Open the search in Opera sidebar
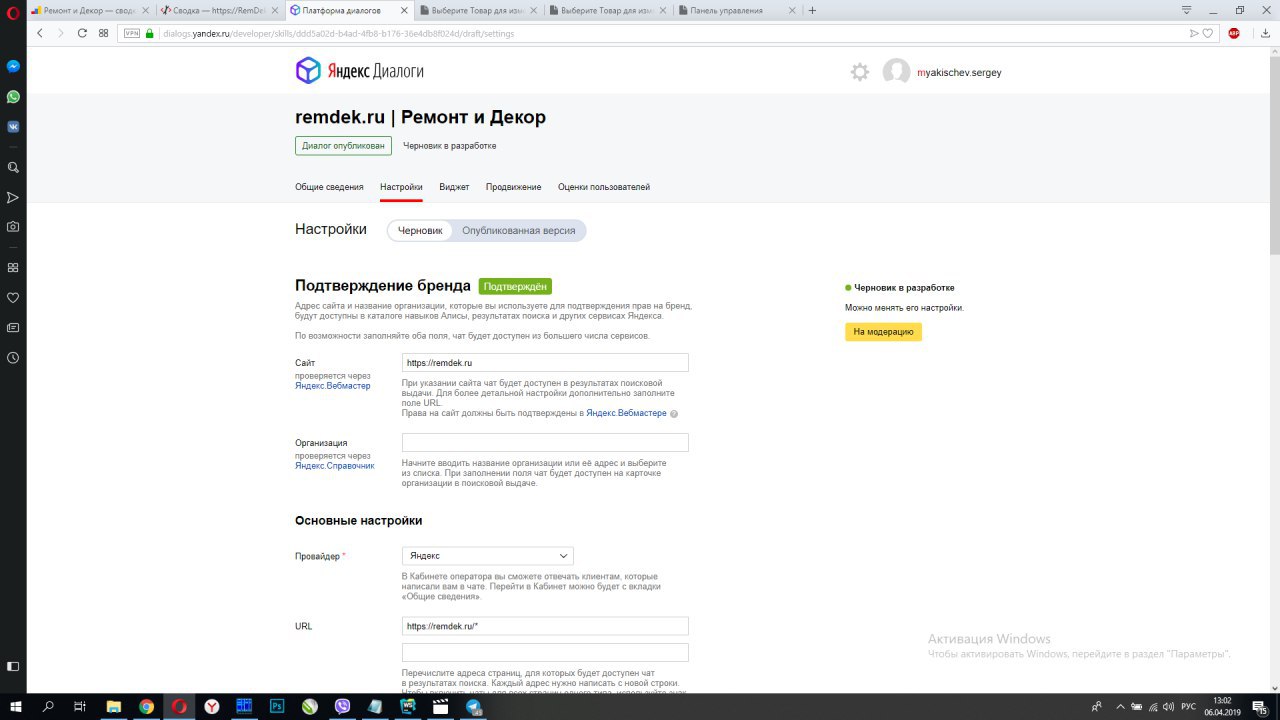The height and width of the screenshot is (720, 1280). [x=13, y=168]
